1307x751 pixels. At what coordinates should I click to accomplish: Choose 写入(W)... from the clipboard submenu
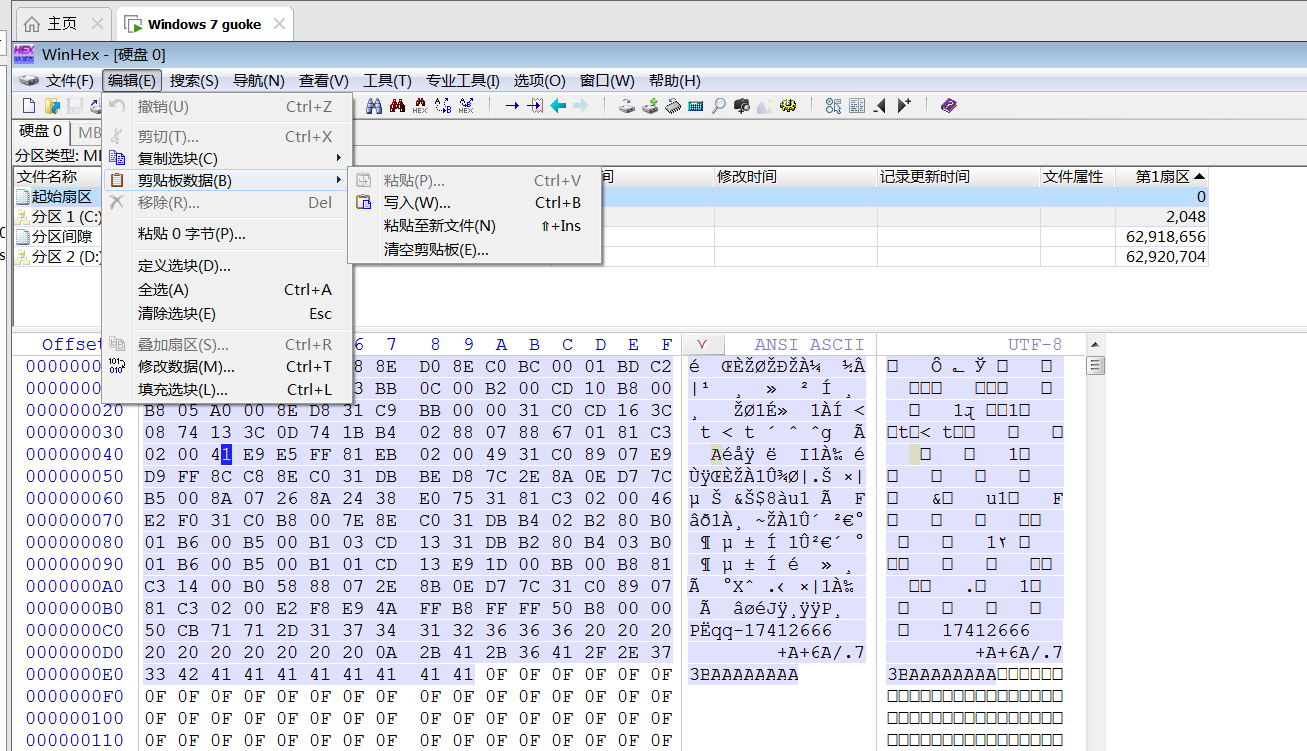point(474,203)
